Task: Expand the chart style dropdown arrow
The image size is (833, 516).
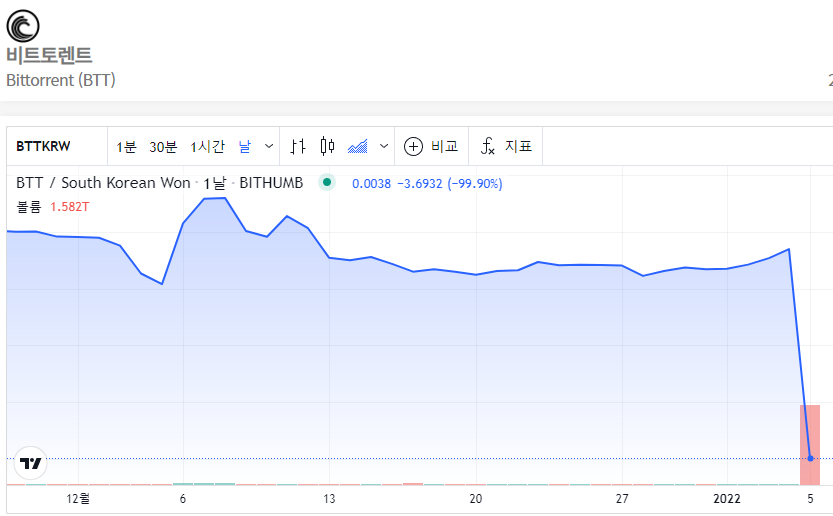Action: click(384, 146)
